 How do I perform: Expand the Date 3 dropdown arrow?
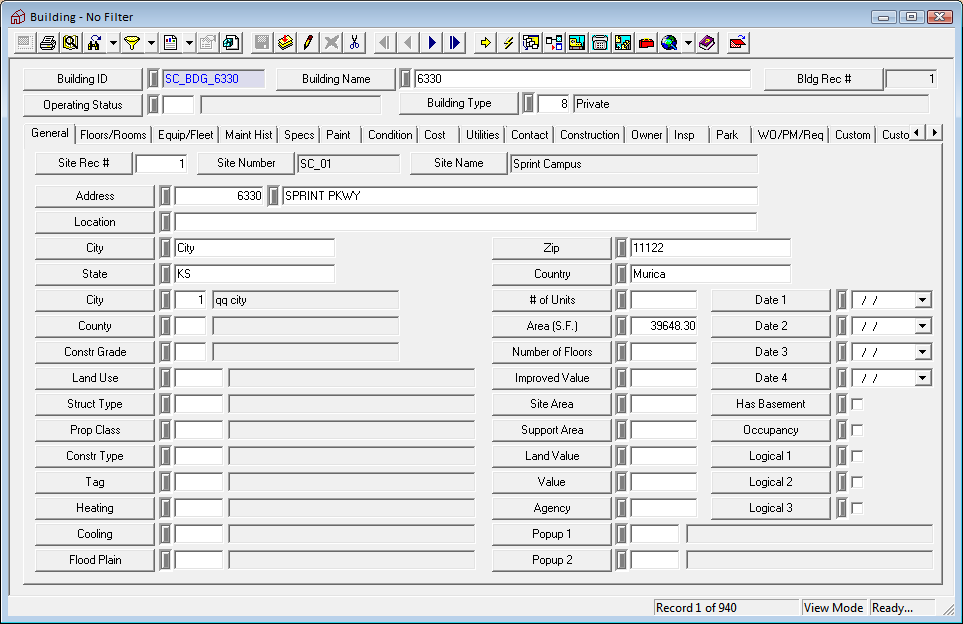pos(922,352)
